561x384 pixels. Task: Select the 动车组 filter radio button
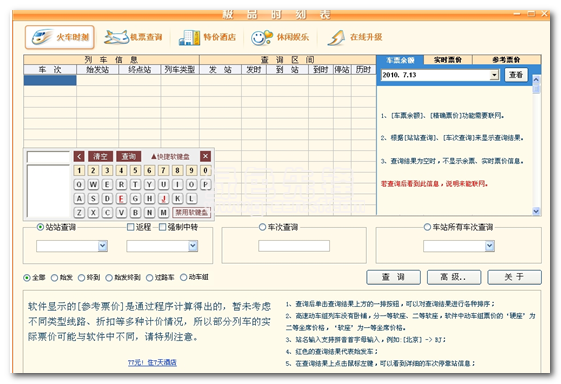click(x=184, y=277)
